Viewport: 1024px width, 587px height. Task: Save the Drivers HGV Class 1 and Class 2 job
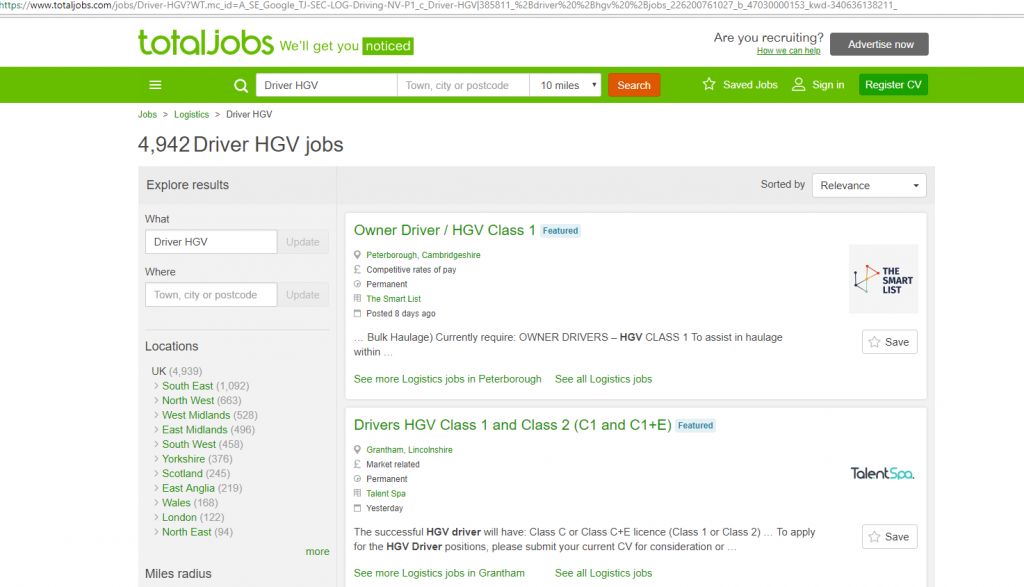coord(889,536)
